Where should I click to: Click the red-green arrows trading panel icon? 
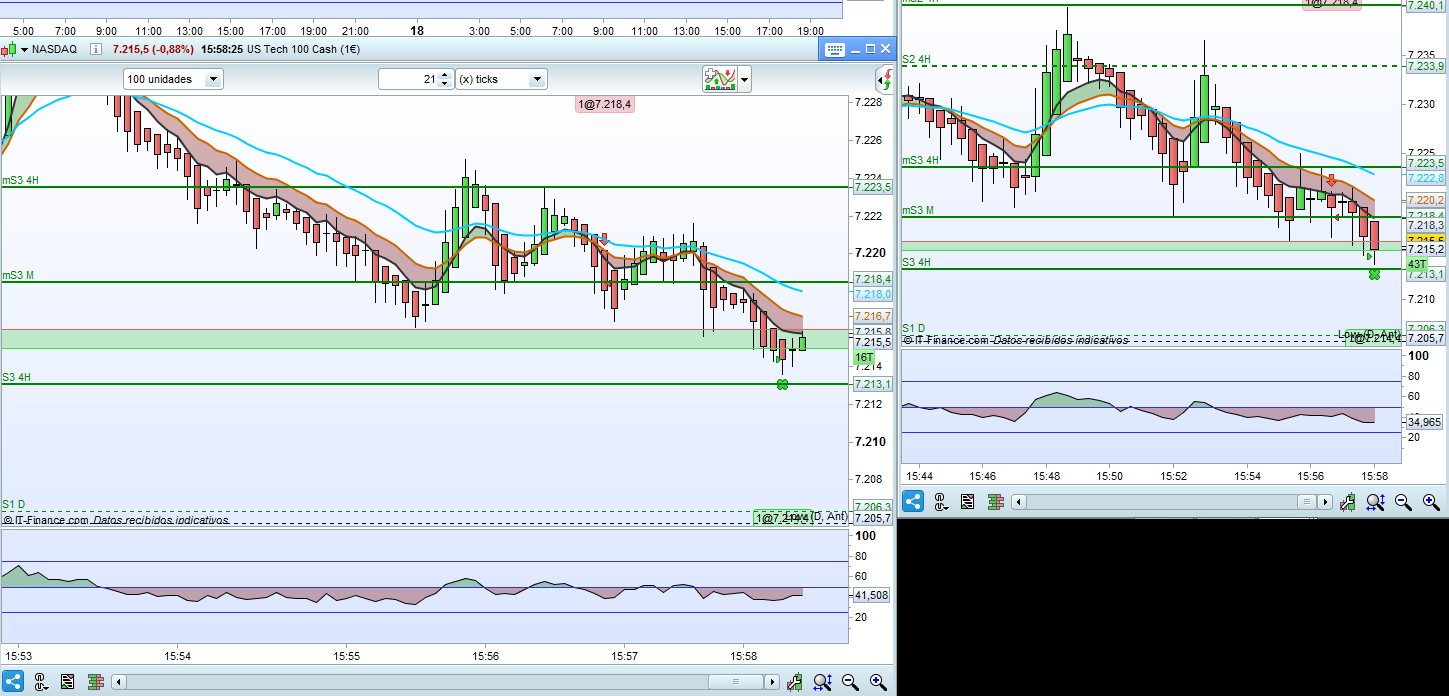click(884, 79)
